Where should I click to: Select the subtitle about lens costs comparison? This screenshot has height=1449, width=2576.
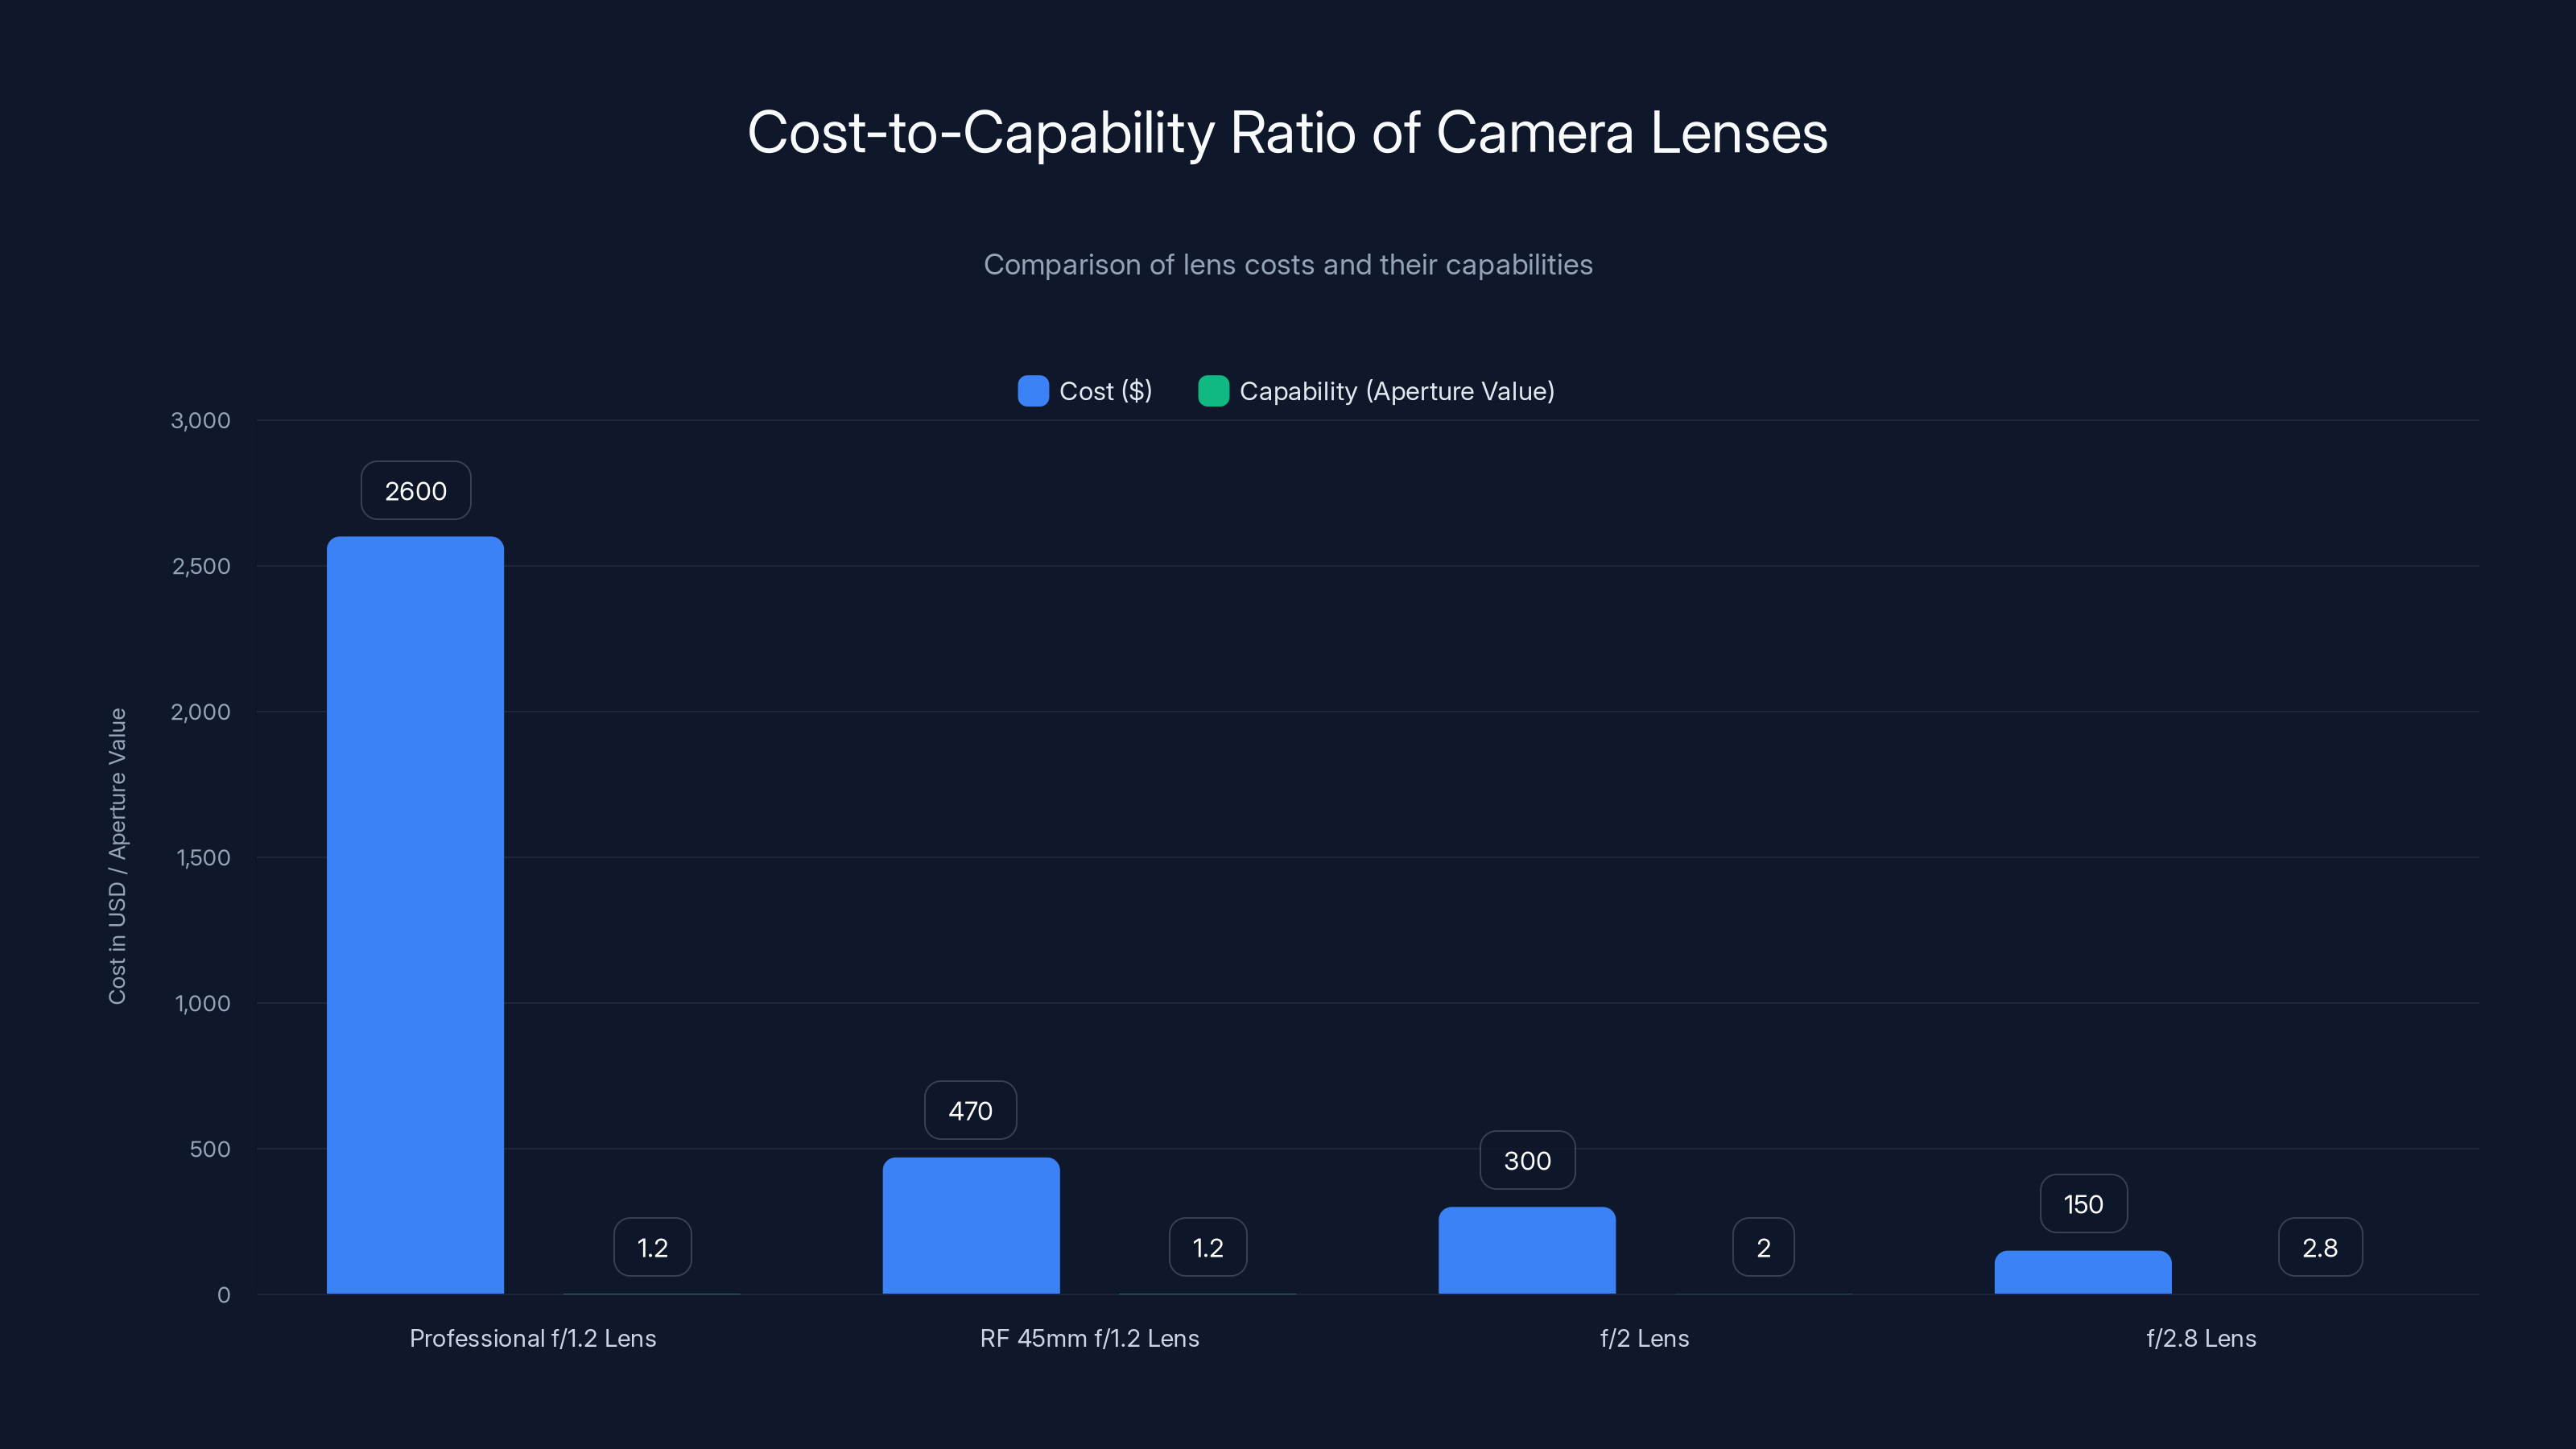(1288, 265)
